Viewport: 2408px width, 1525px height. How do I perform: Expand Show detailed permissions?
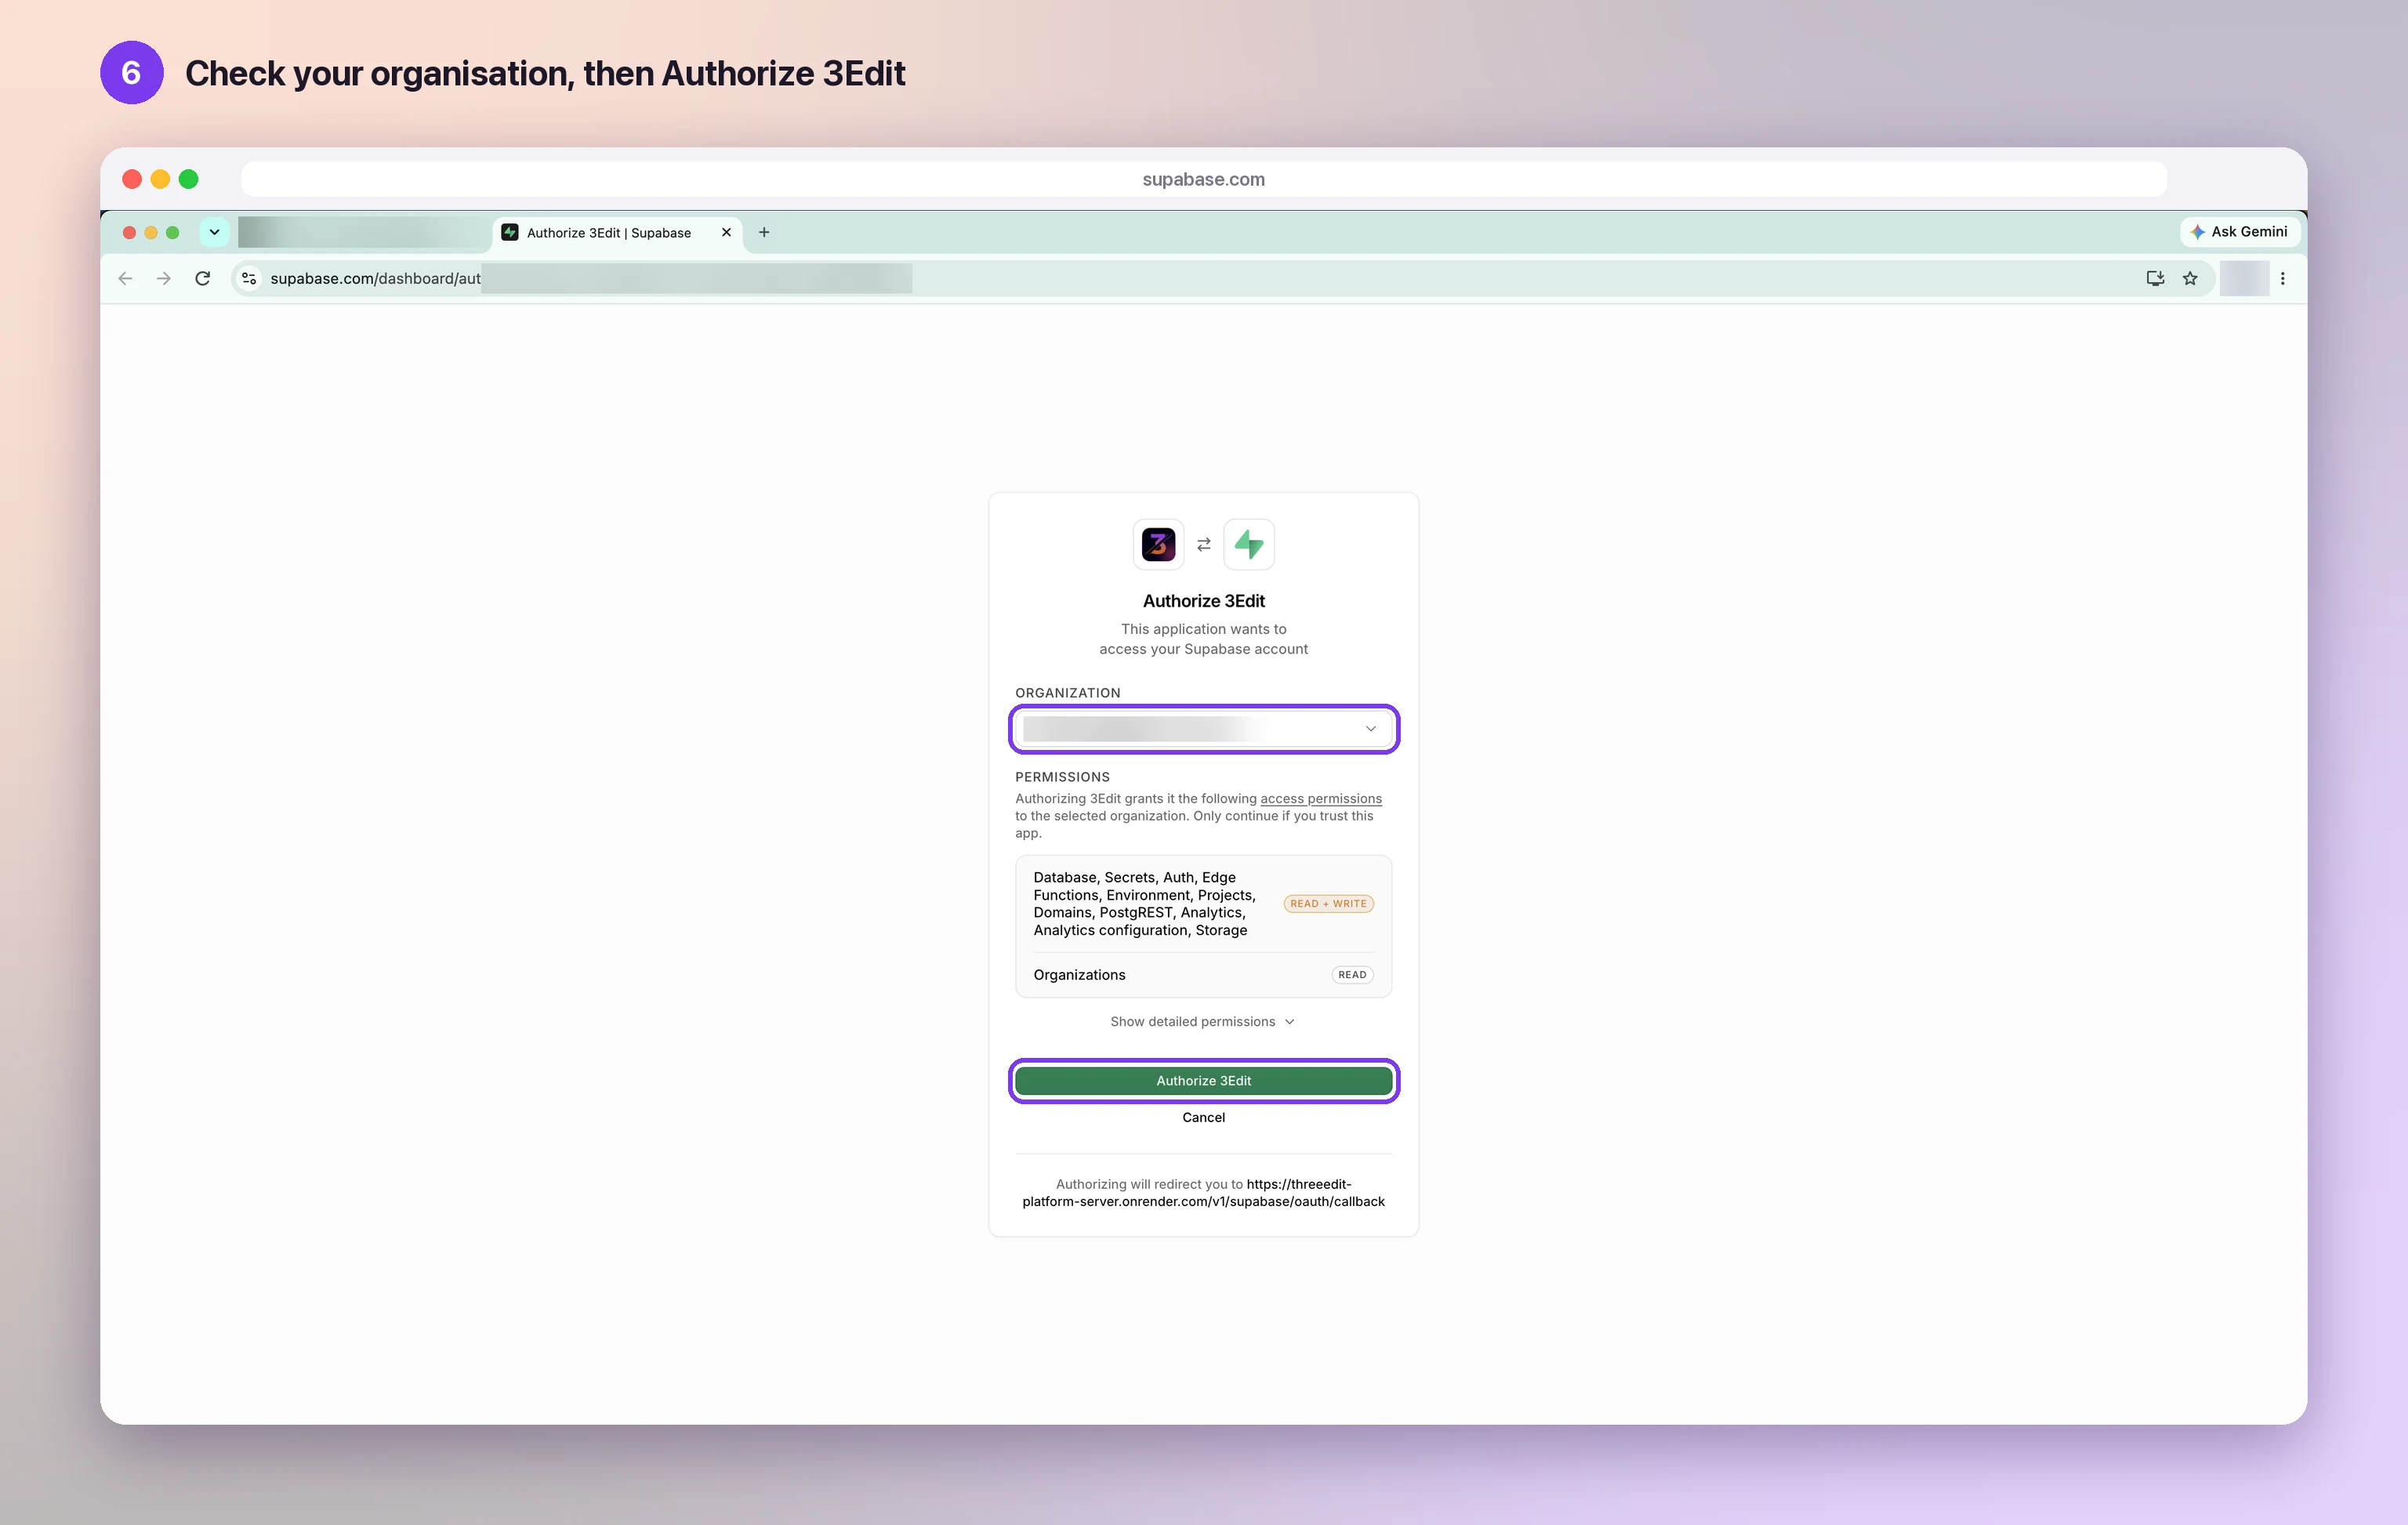1203,1021
